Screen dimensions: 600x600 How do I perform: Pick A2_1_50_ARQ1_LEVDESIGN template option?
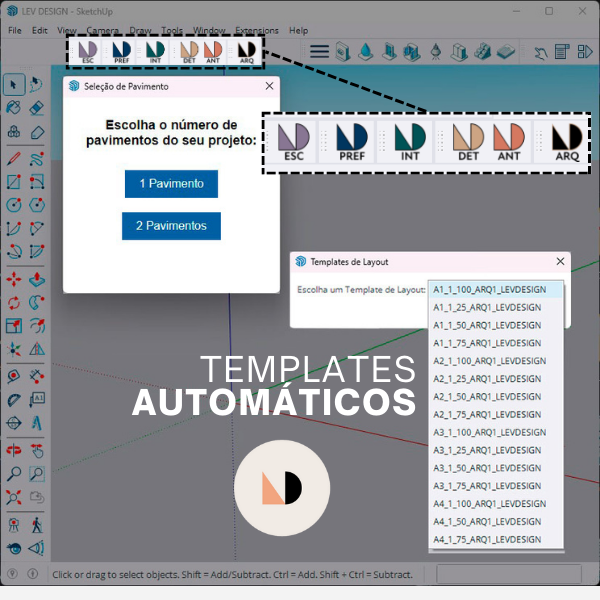pos(496,396)
